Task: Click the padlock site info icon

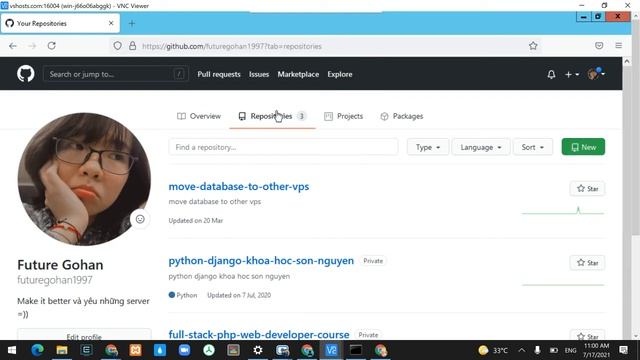Action: coord(132,46)
